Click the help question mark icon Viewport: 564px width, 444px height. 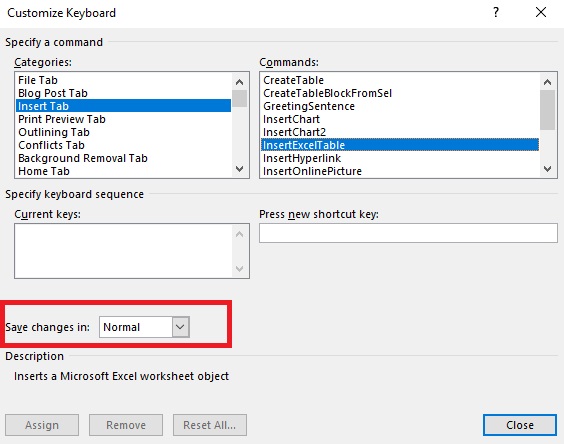click(x=496, y=13)
